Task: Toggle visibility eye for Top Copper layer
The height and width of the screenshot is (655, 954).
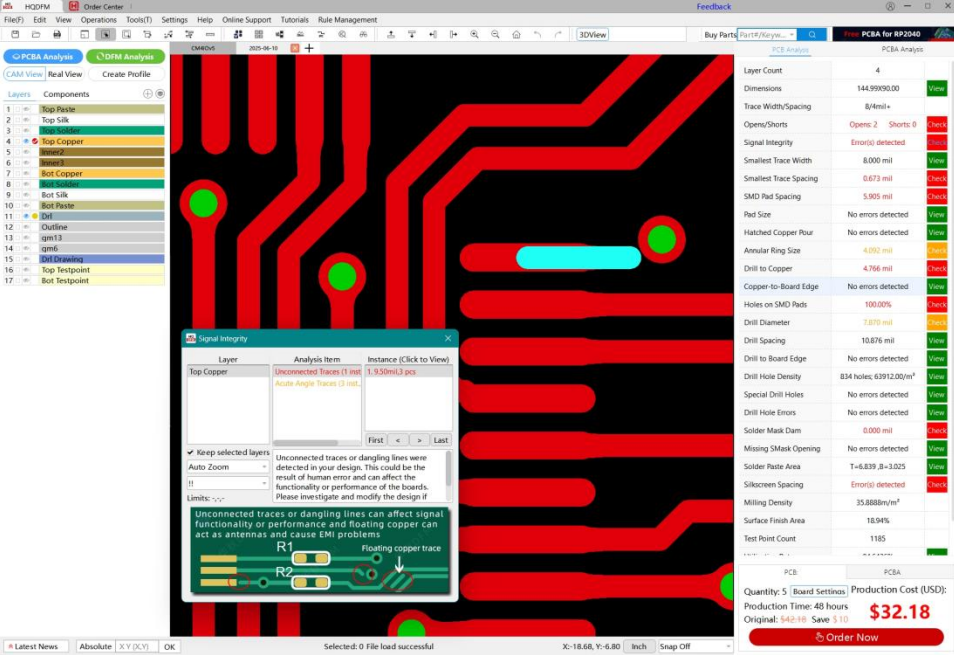Action: (26, 141)
